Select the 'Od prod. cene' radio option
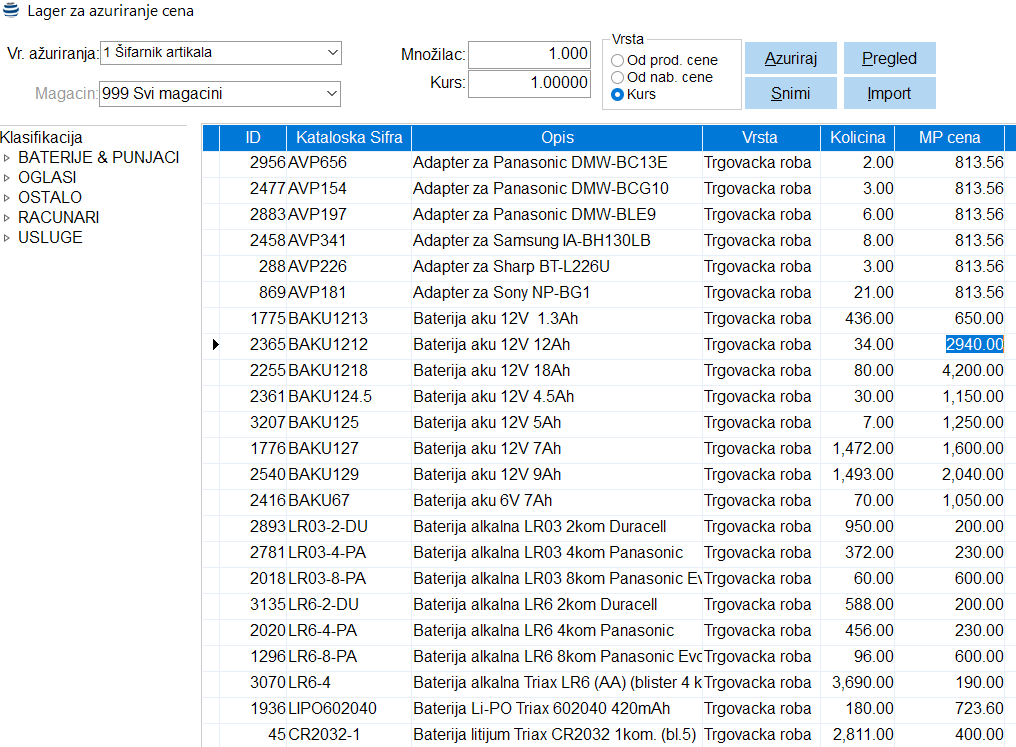This screenshot has width=1016, height=747. [x=618, y=60]
